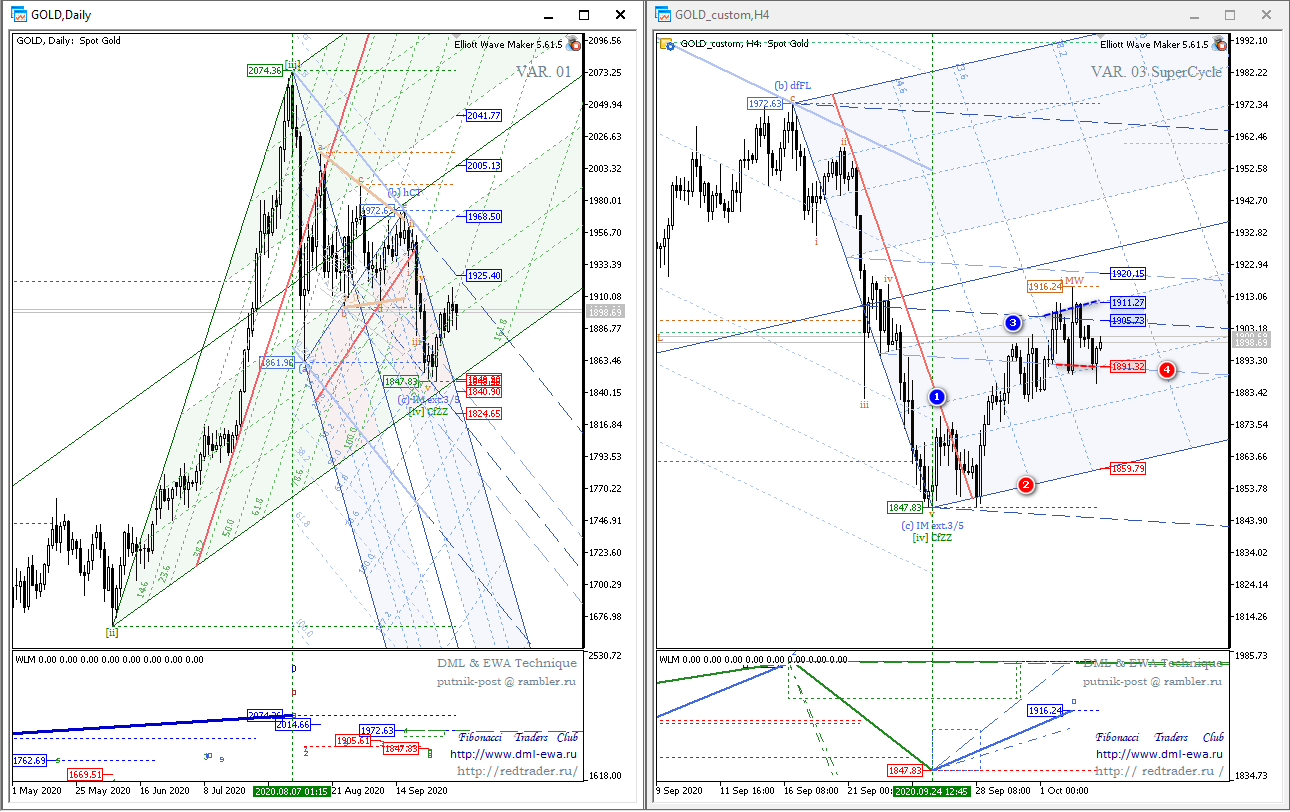Click the GOLD_custom,H4 window chart icon
Viewport: 1290px width, 812px height.
pos(664,15)
